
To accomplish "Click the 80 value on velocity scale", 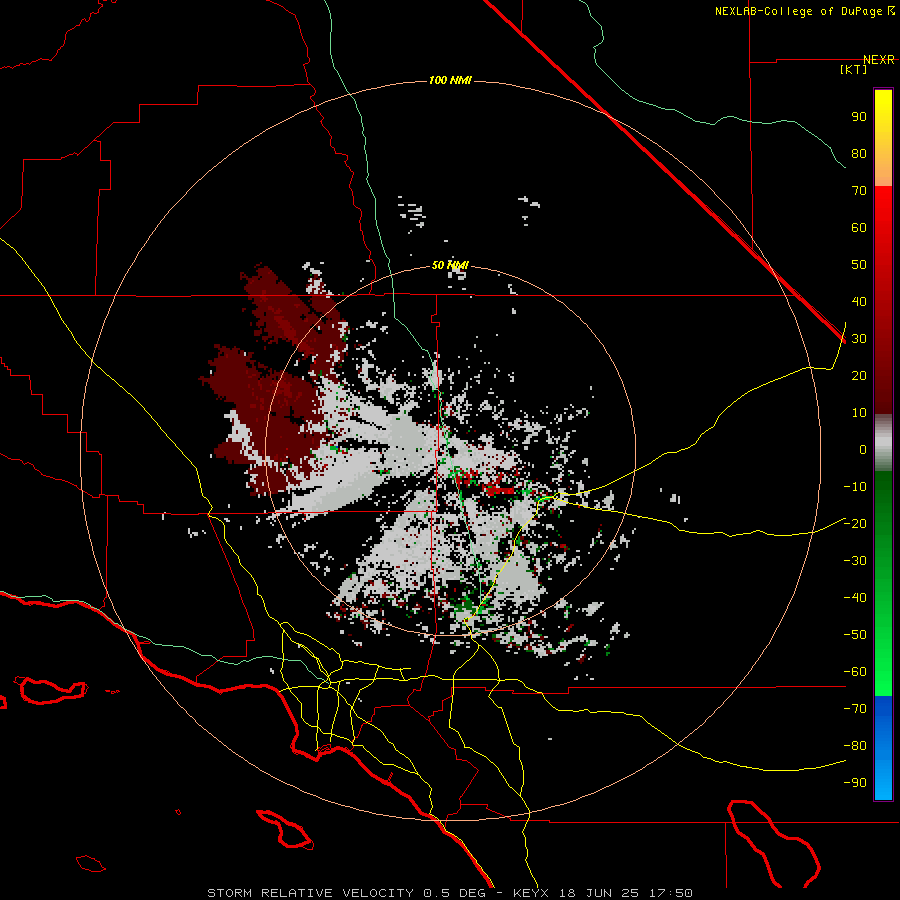I will (x=859, y=154).
